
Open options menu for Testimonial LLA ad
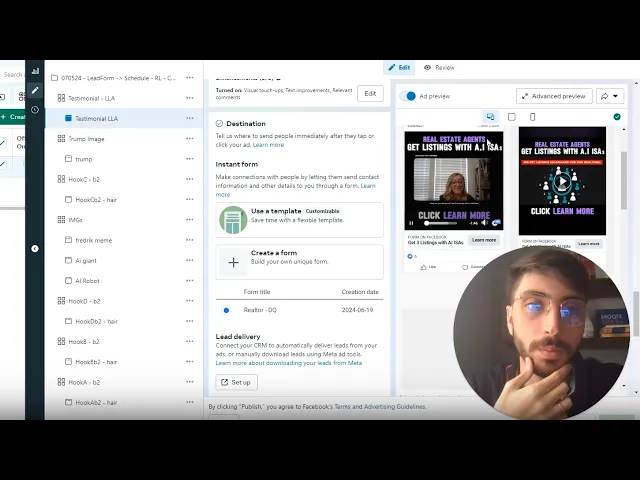point(189,118)
